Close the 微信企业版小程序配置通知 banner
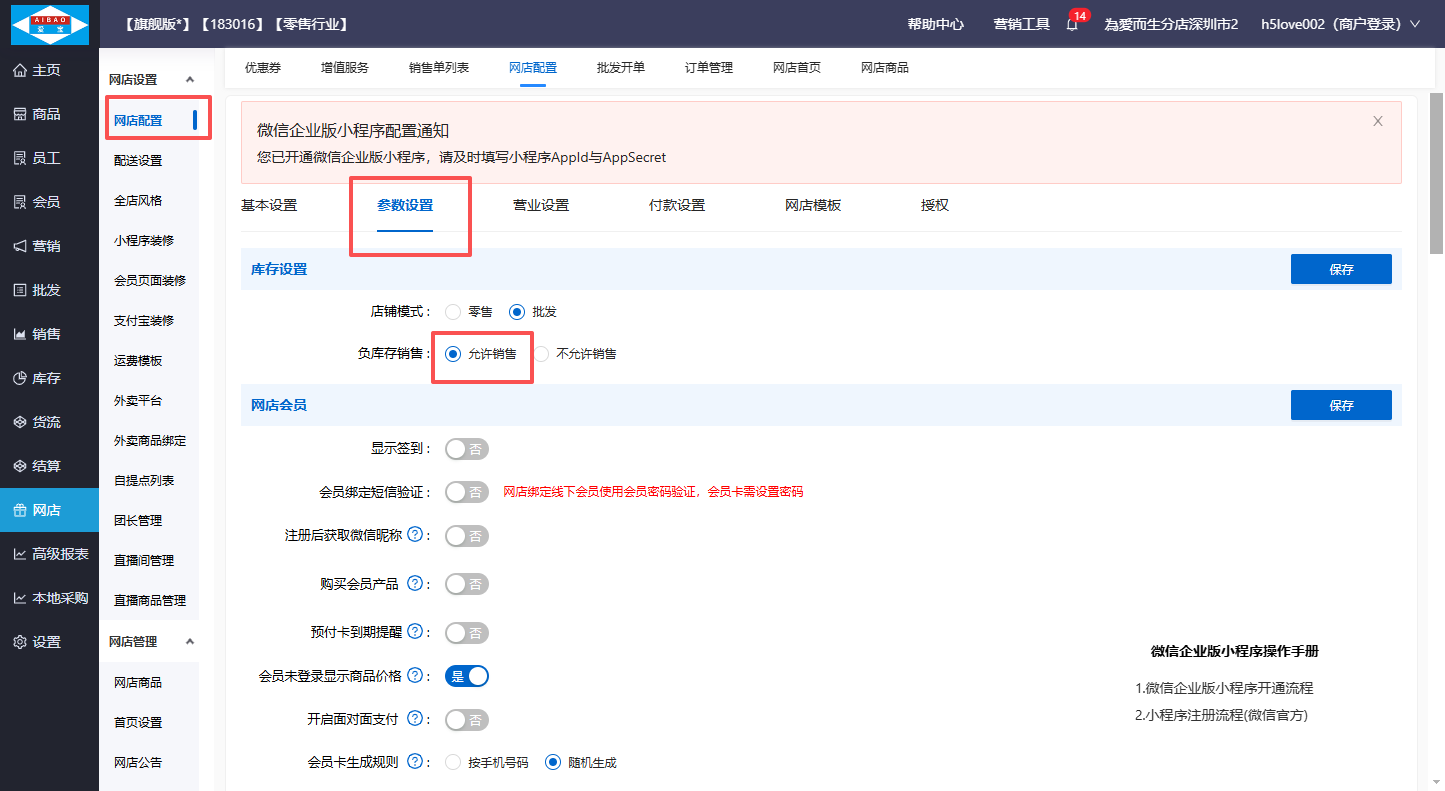Viewport: 1445px width, 791px height. point(1377,121)
